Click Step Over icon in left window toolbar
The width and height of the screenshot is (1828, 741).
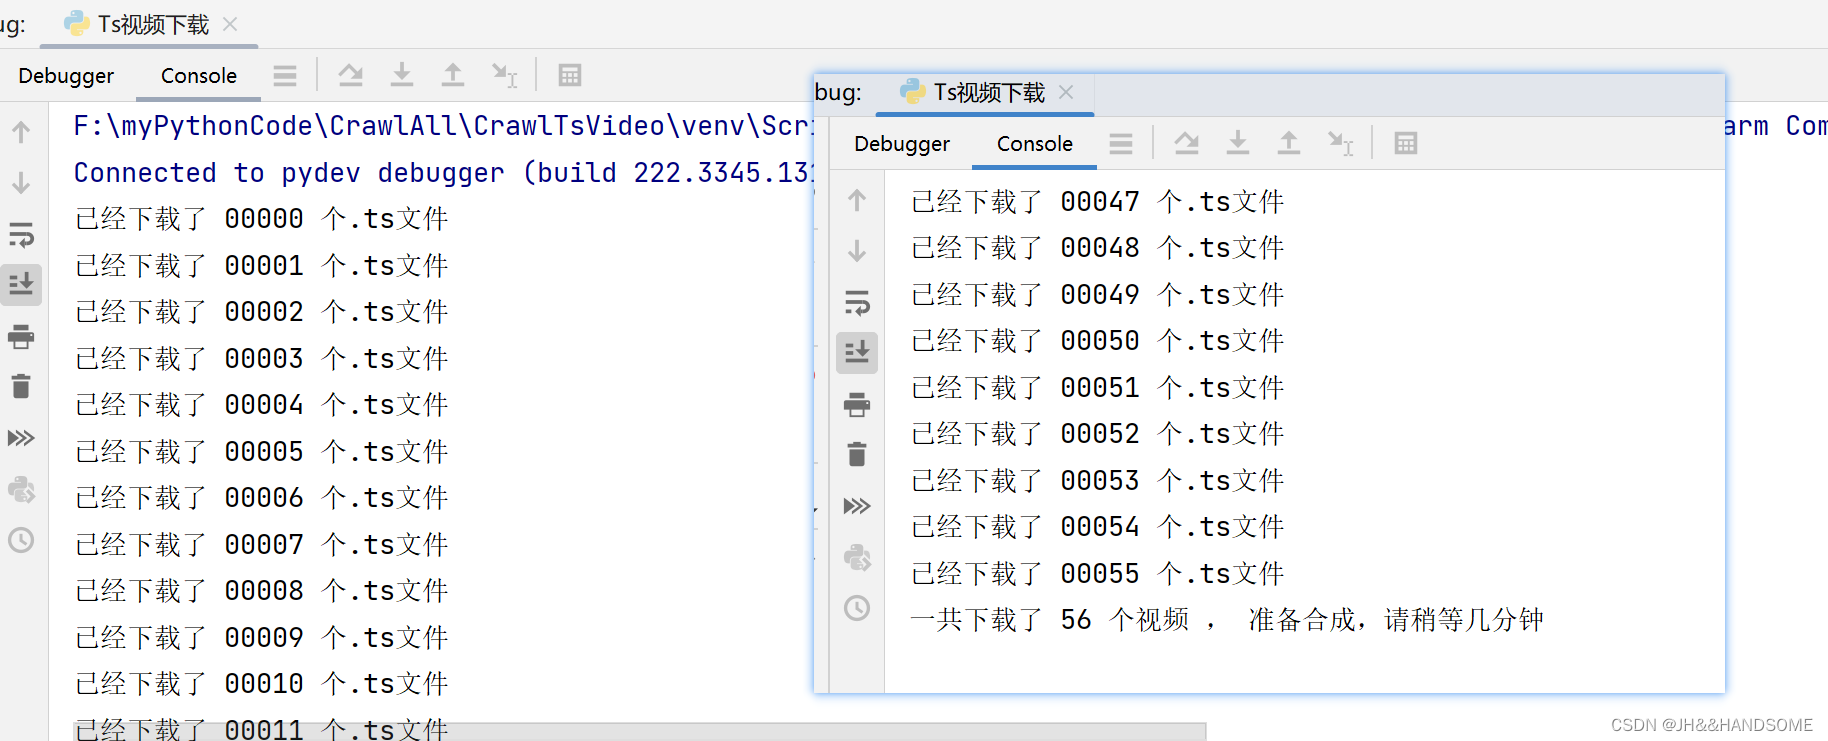[350, 75]
